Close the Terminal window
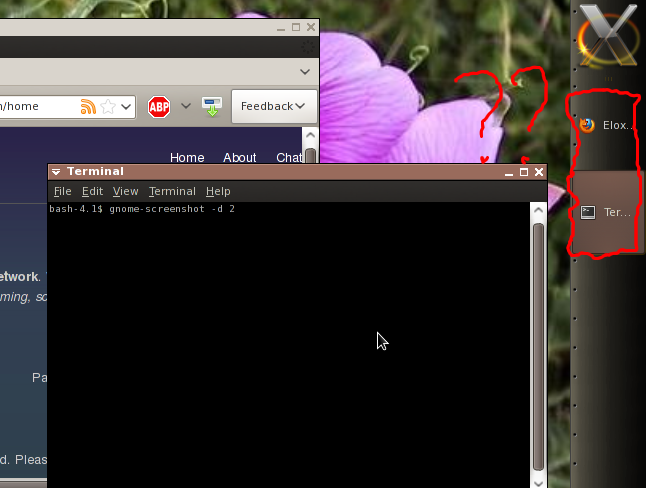Image resolution: width=646 pixels, height=488 pixels. (539, 172)
